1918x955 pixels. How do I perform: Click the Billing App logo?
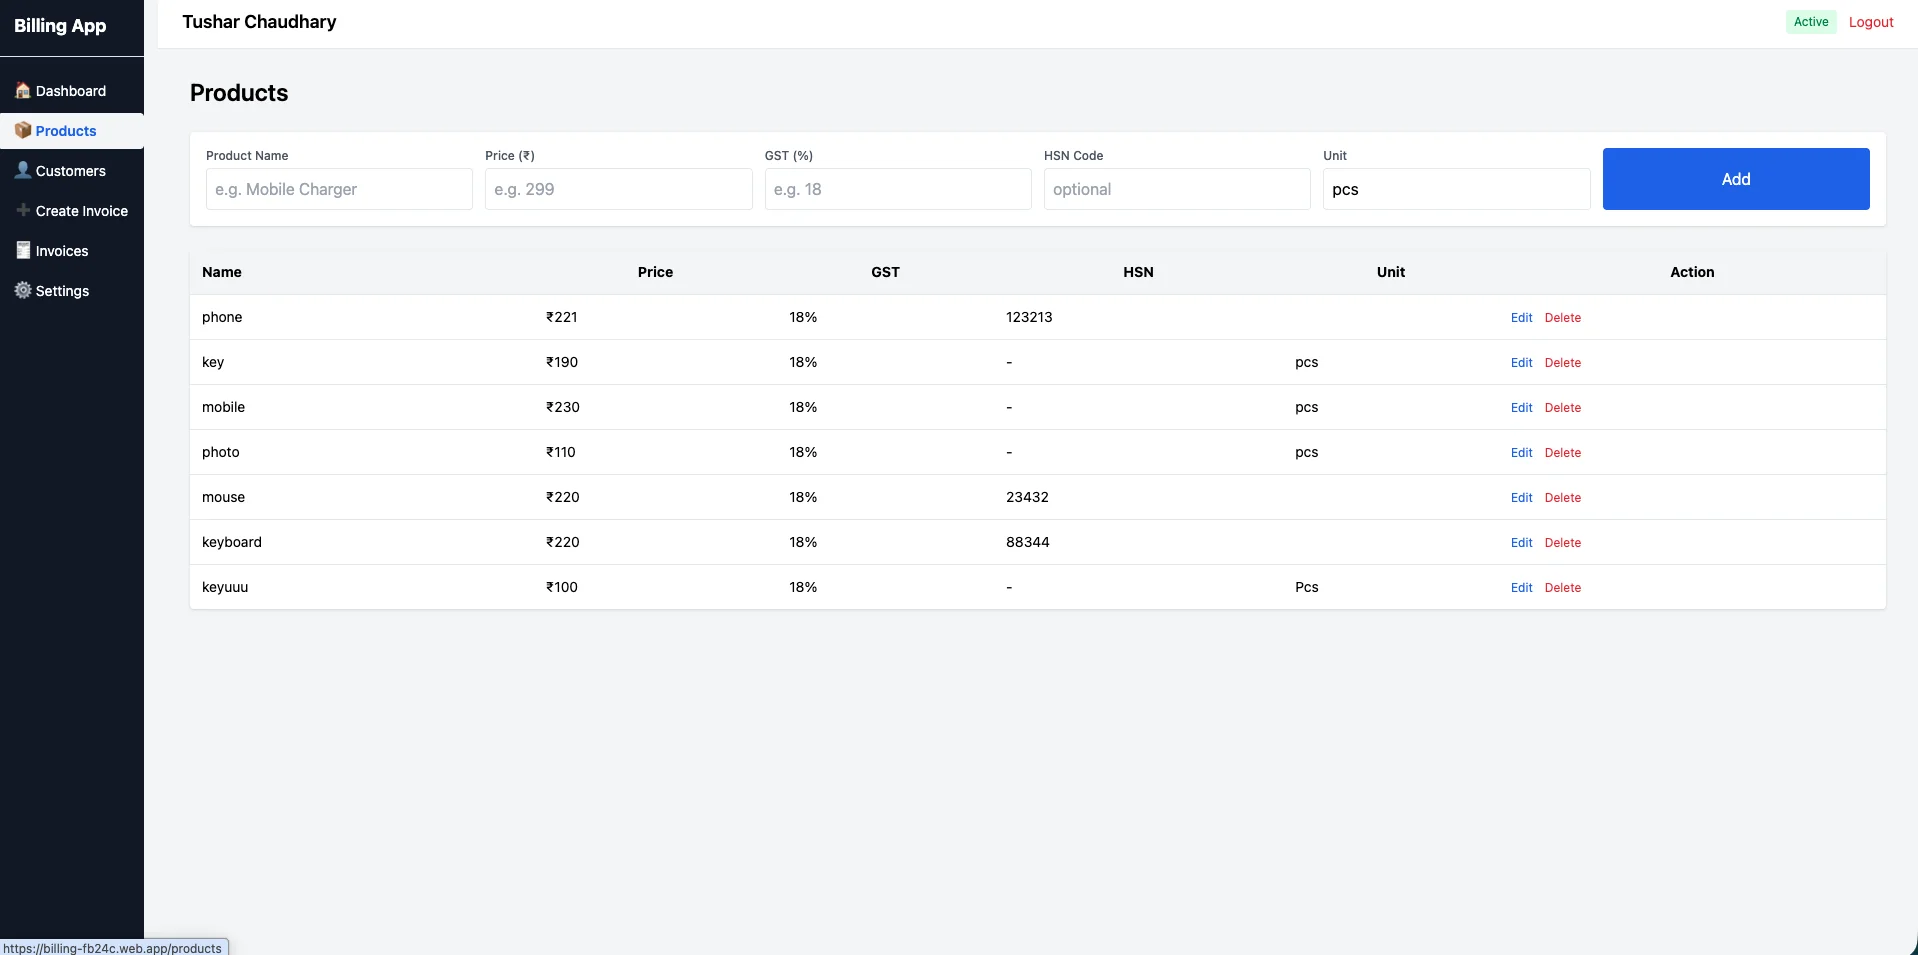(x=60, y=25)
